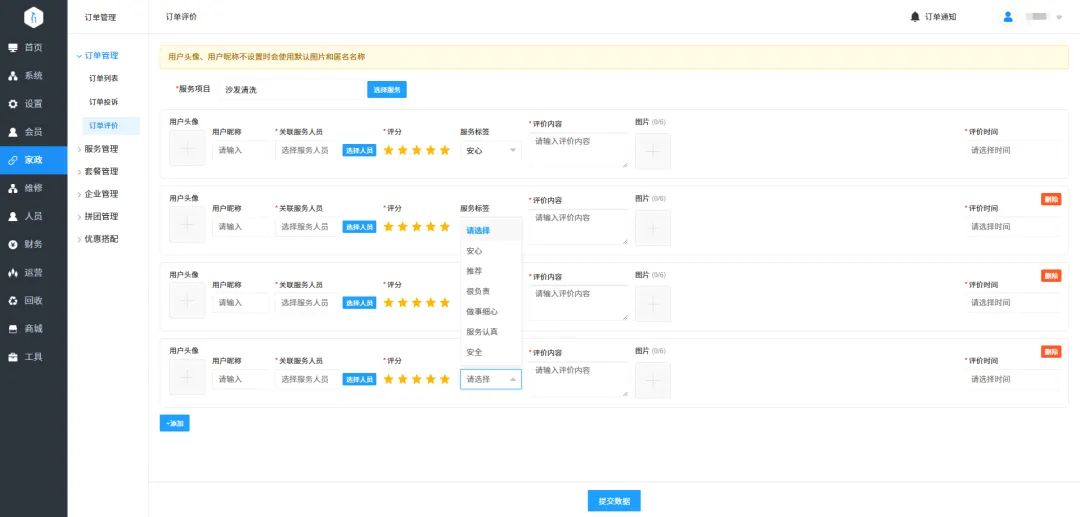Open the 运营 sidebar section
This screenshot has height=517, width=1080.
34,273
